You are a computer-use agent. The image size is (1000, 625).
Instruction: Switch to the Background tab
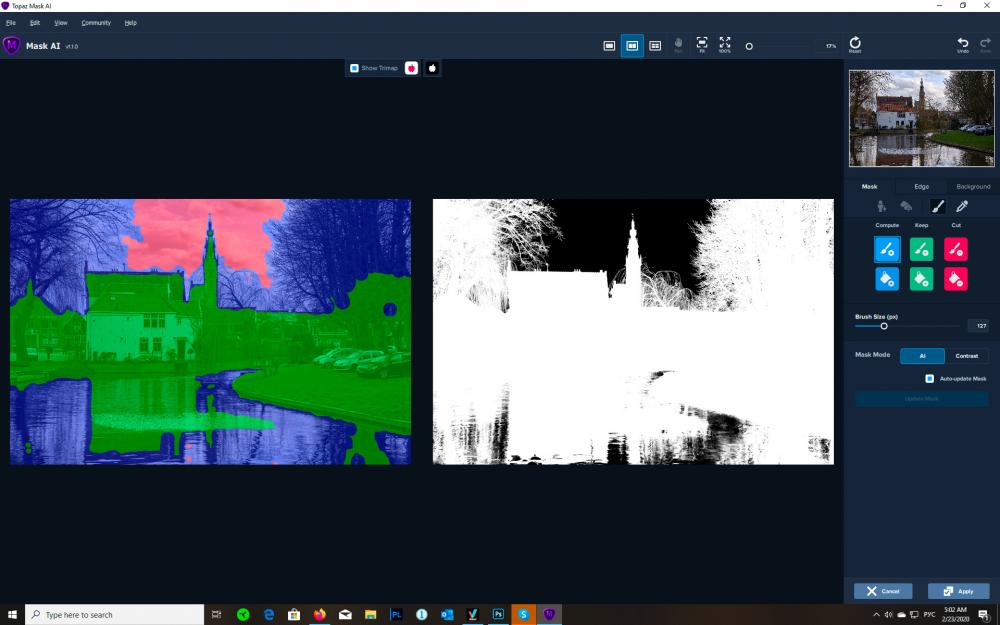click(973, 187)
